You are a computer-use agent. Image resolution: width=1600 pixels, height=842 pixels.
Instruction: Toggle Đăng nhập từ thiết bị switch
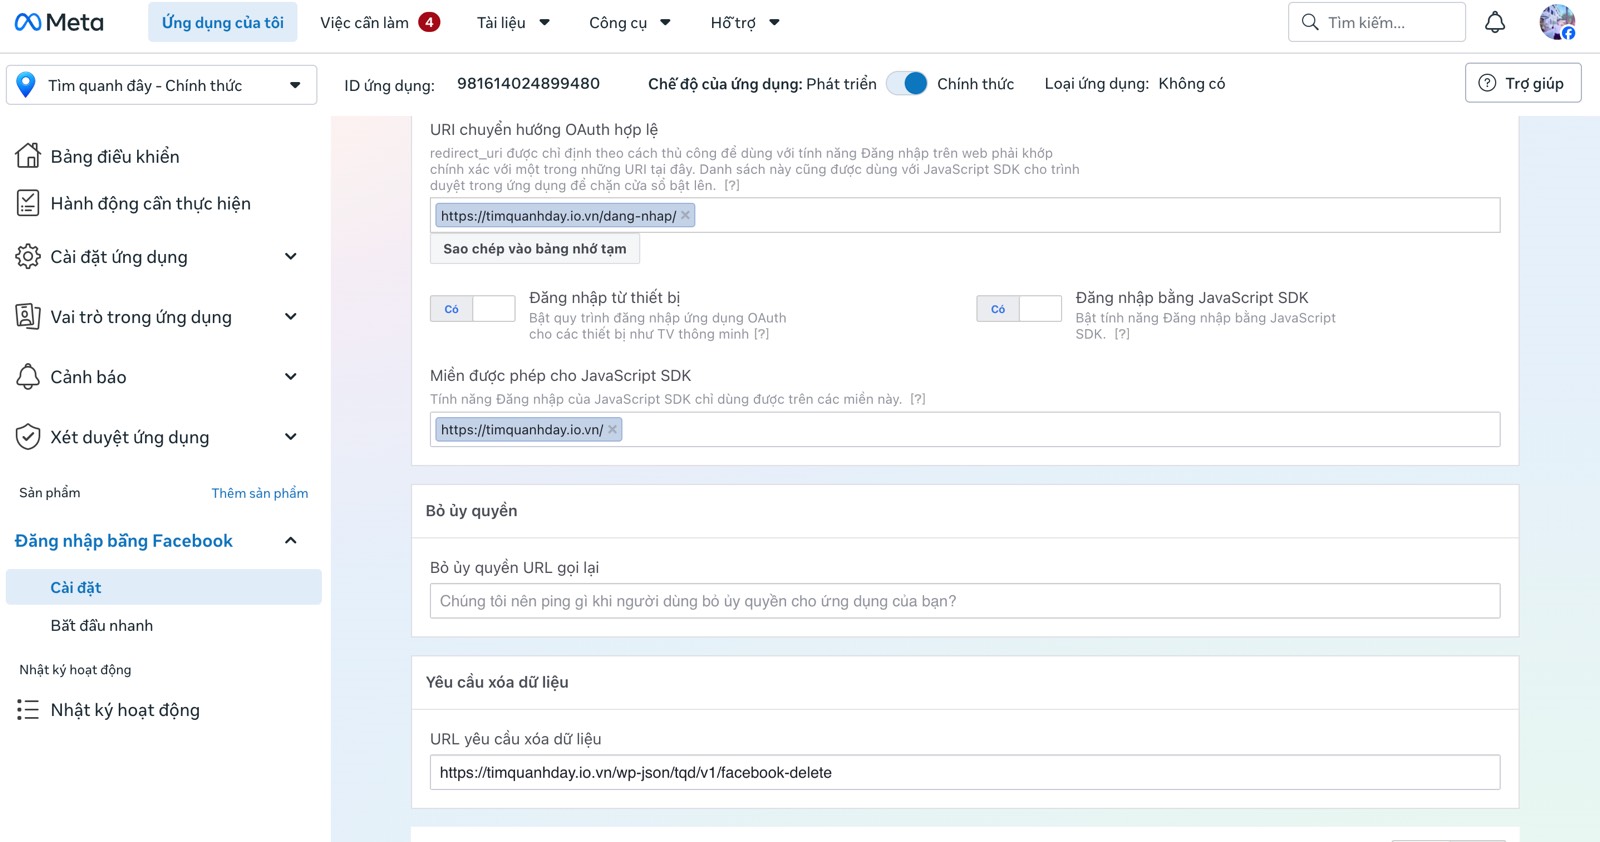[472, 309]
